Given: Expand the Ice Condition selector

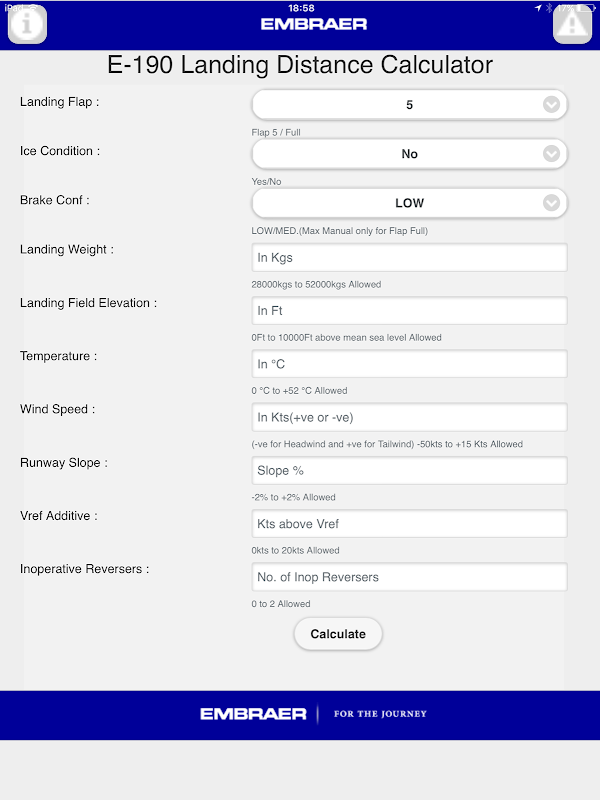Looking at the screenshot, I should 409,154.
